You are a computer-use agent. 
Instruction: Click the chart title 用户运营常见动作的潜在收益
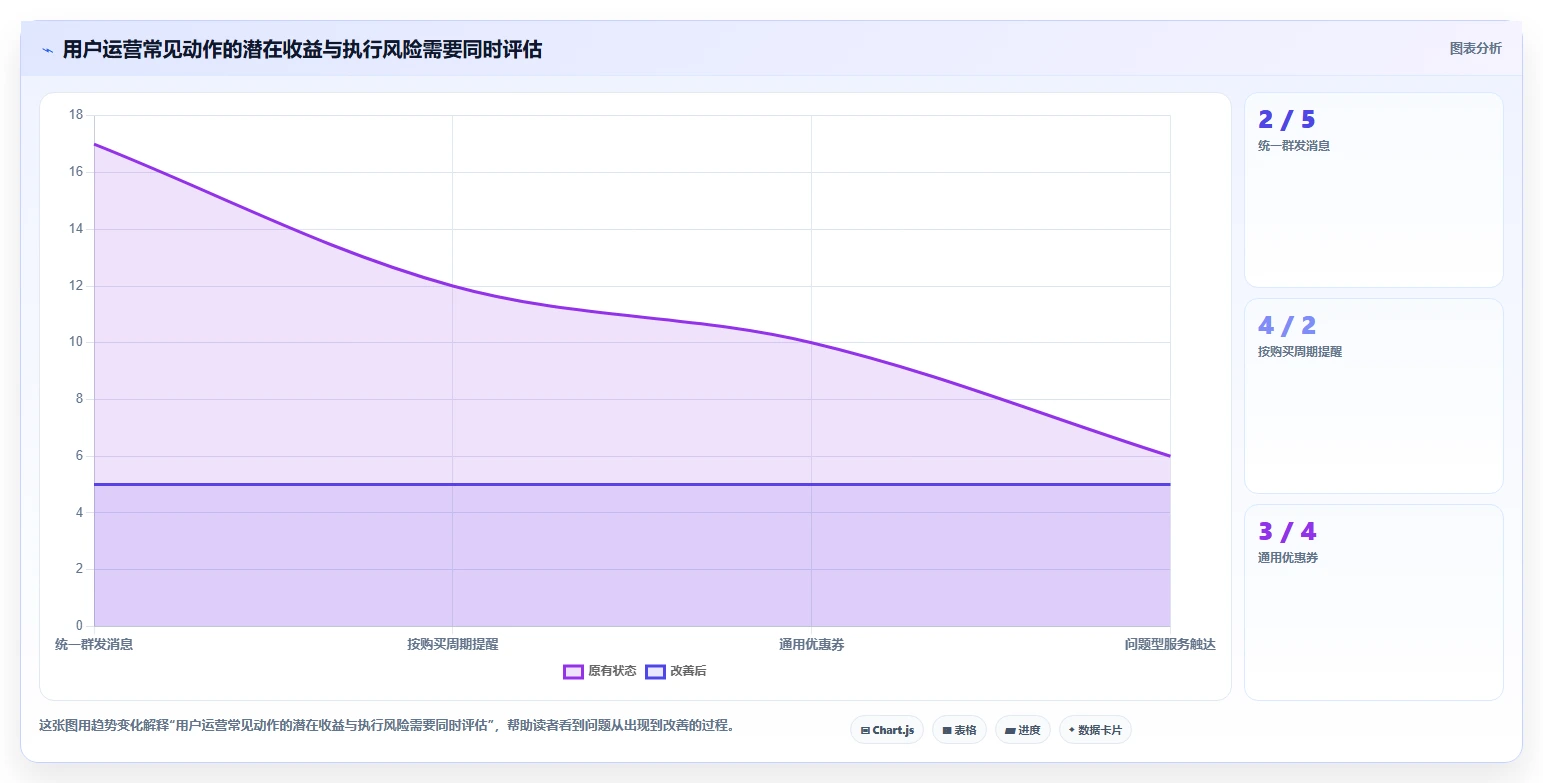302,50
